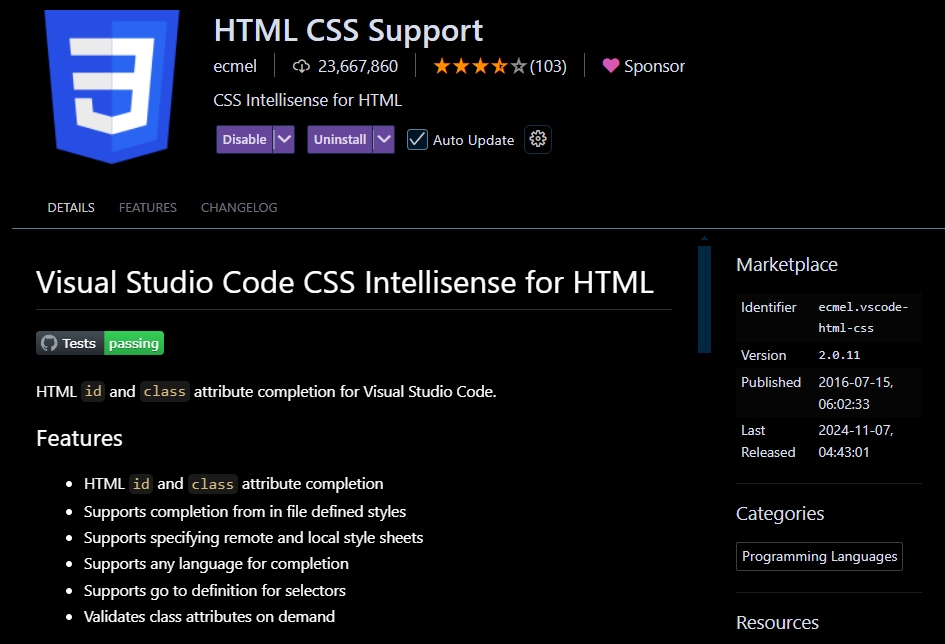This screenshot has width=945, height=644.
Task: Click "Supports specifying remote and local style sheets"
Action: coord(253,537)
